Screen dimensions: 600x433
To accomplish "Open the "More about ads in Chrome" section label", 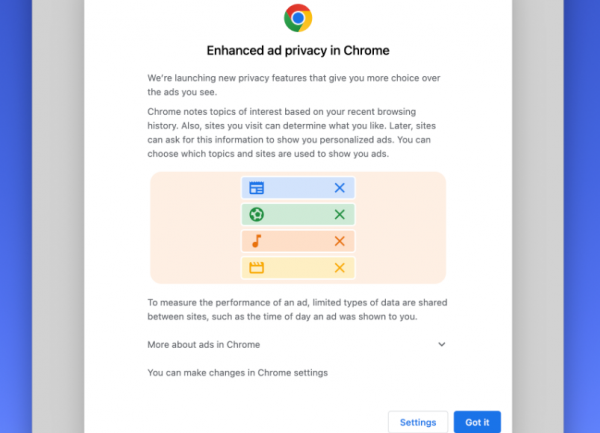I will click(x=203, y=344).
